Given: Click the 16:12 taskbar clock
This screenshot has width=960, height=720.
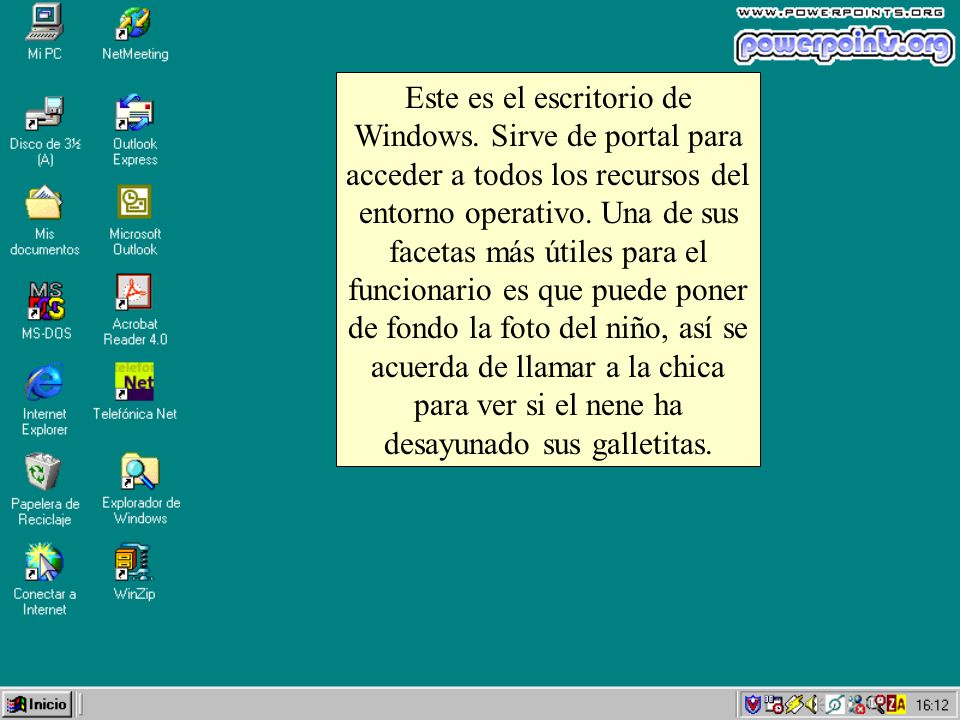Looking at the screenshot, I should pyautogui.click(x=932, y=705).
